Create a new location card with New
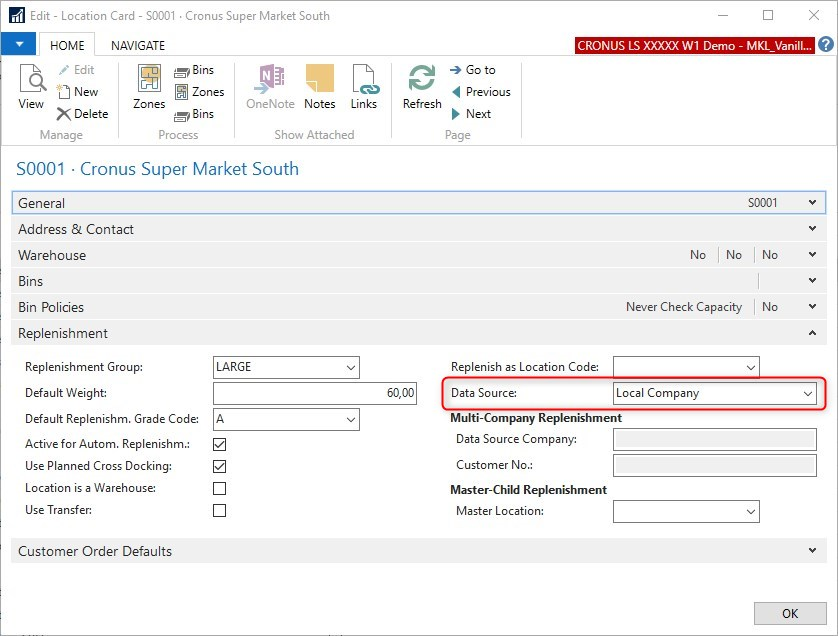Image resolution: width=838 pixels, height=636 pixels. click(78, 92)
